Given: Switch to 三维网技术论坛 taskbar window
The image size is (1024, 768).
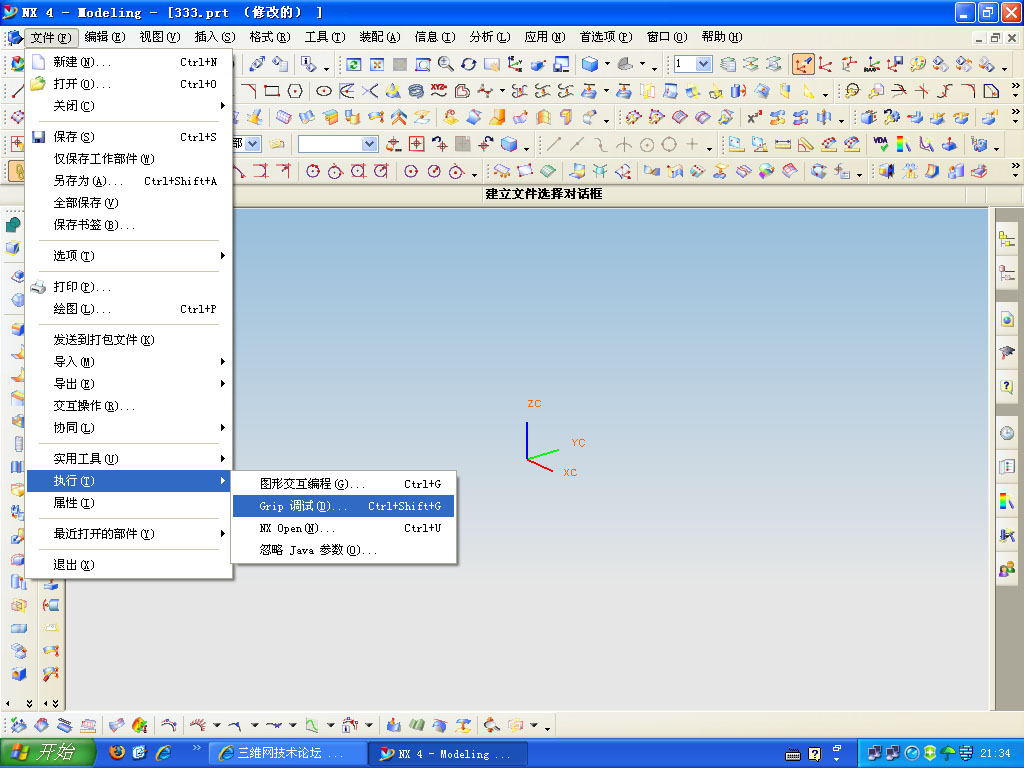Looking at the screenshot, I should (287, 753).
